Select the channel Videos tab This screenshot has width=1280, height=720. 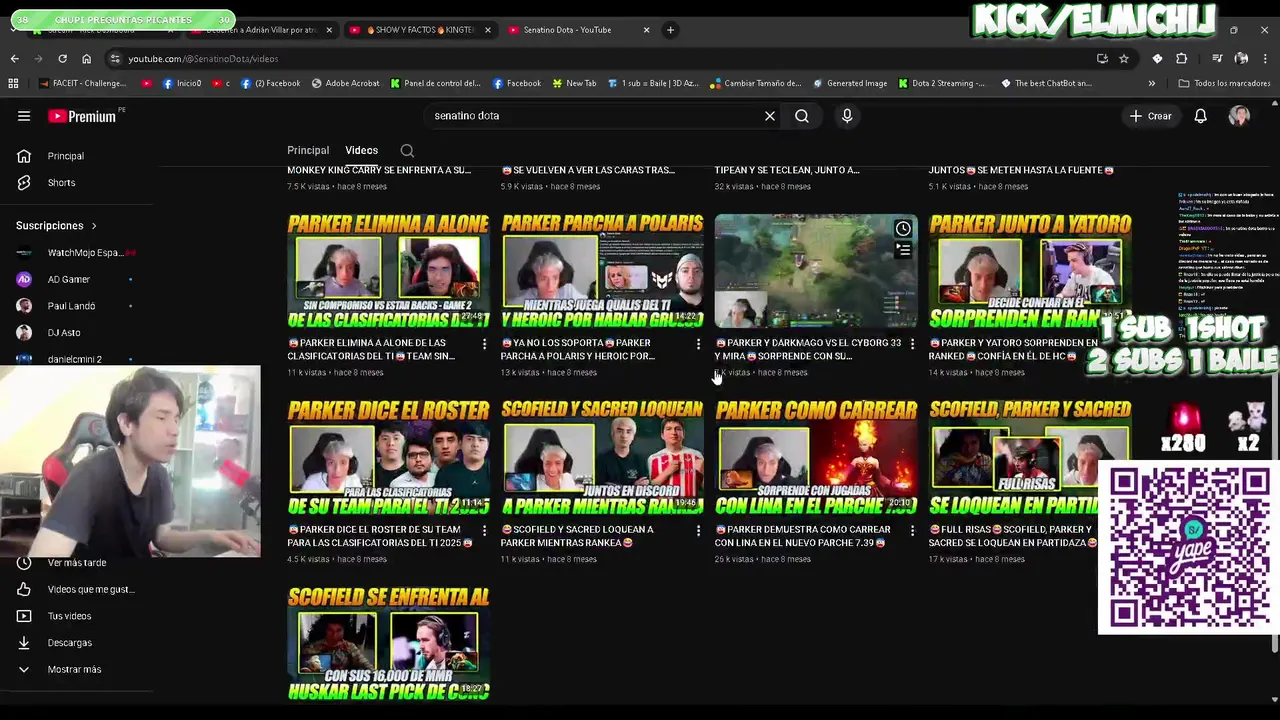point(361,151)
